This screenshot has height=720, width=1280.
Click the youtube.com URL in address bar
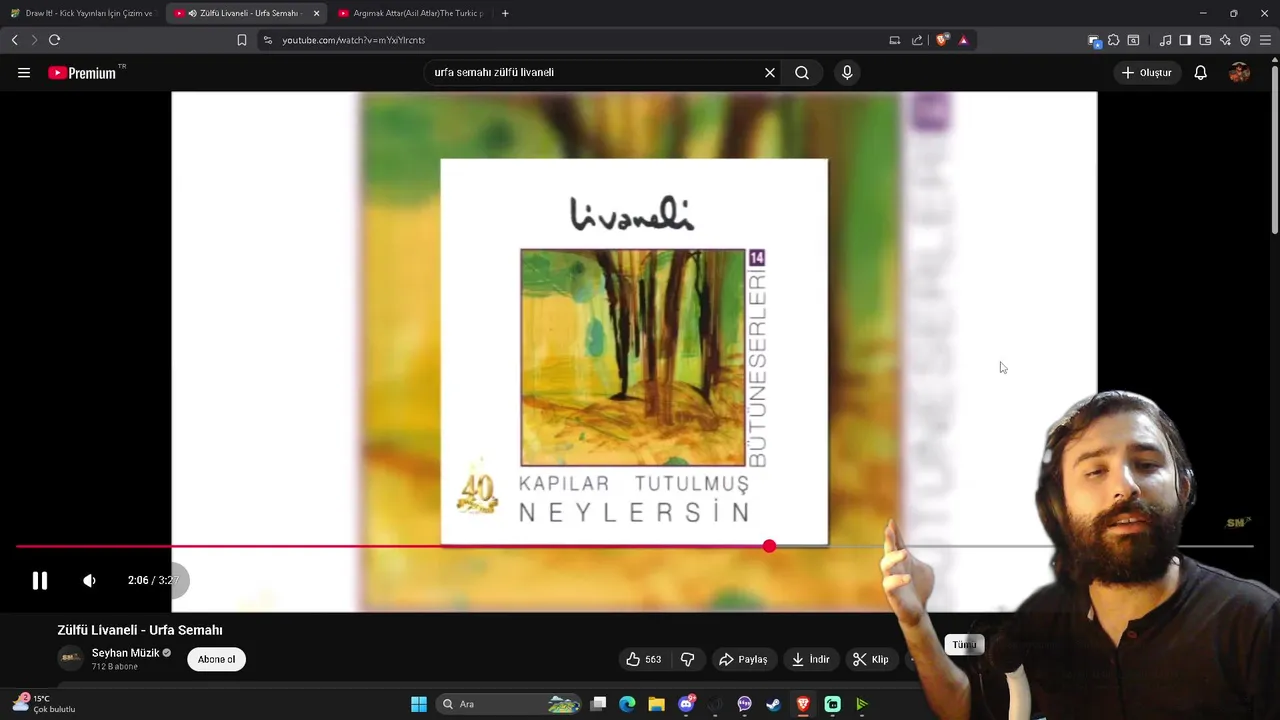click(353, 40)
